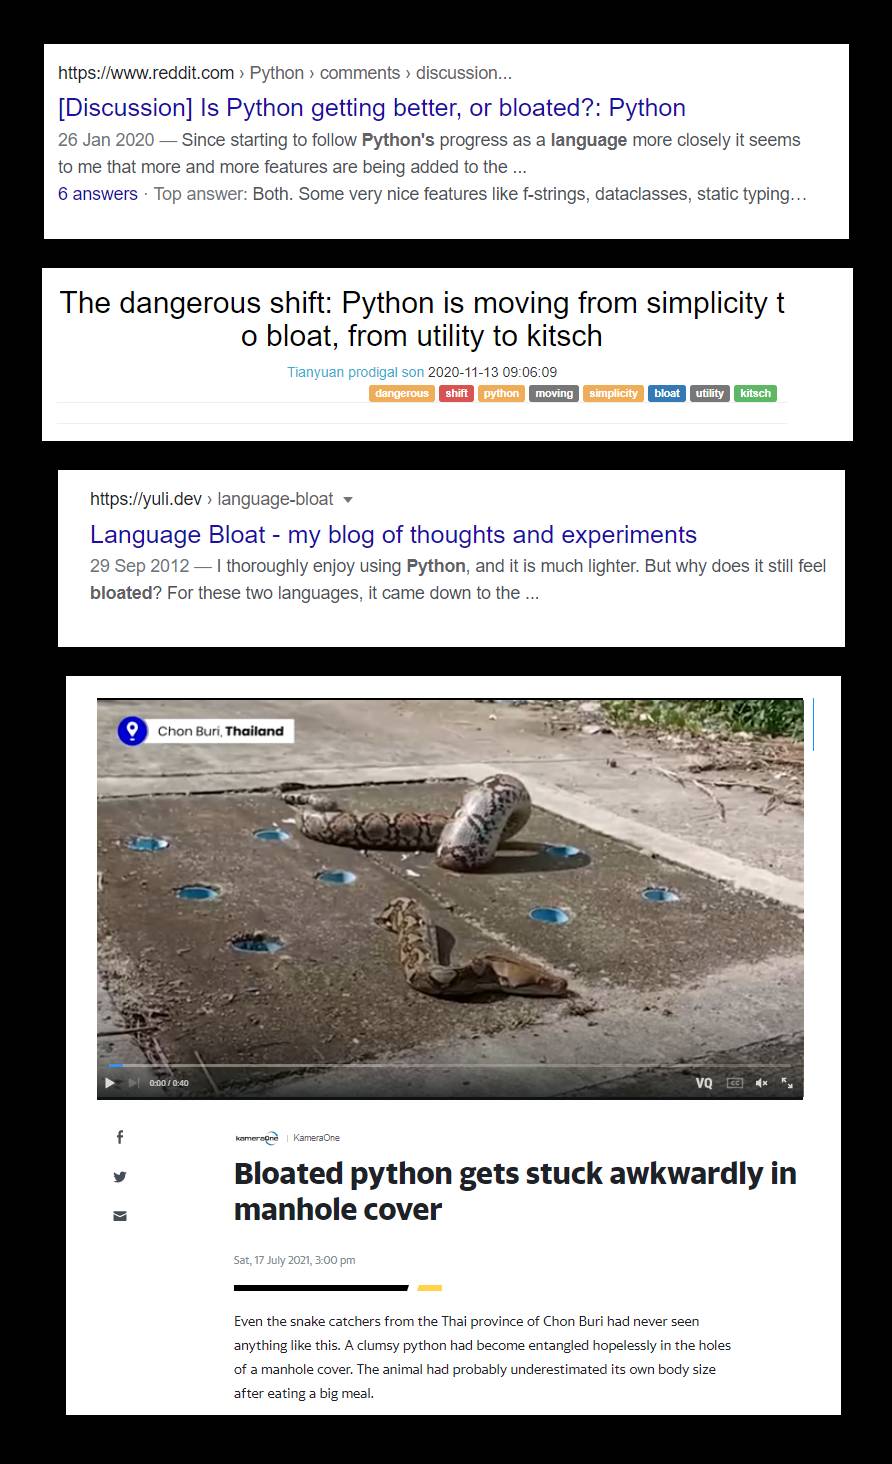Open the KameraOne source logo
Viewport: 892px width, 1464px height.
(x=256, y=1138)
